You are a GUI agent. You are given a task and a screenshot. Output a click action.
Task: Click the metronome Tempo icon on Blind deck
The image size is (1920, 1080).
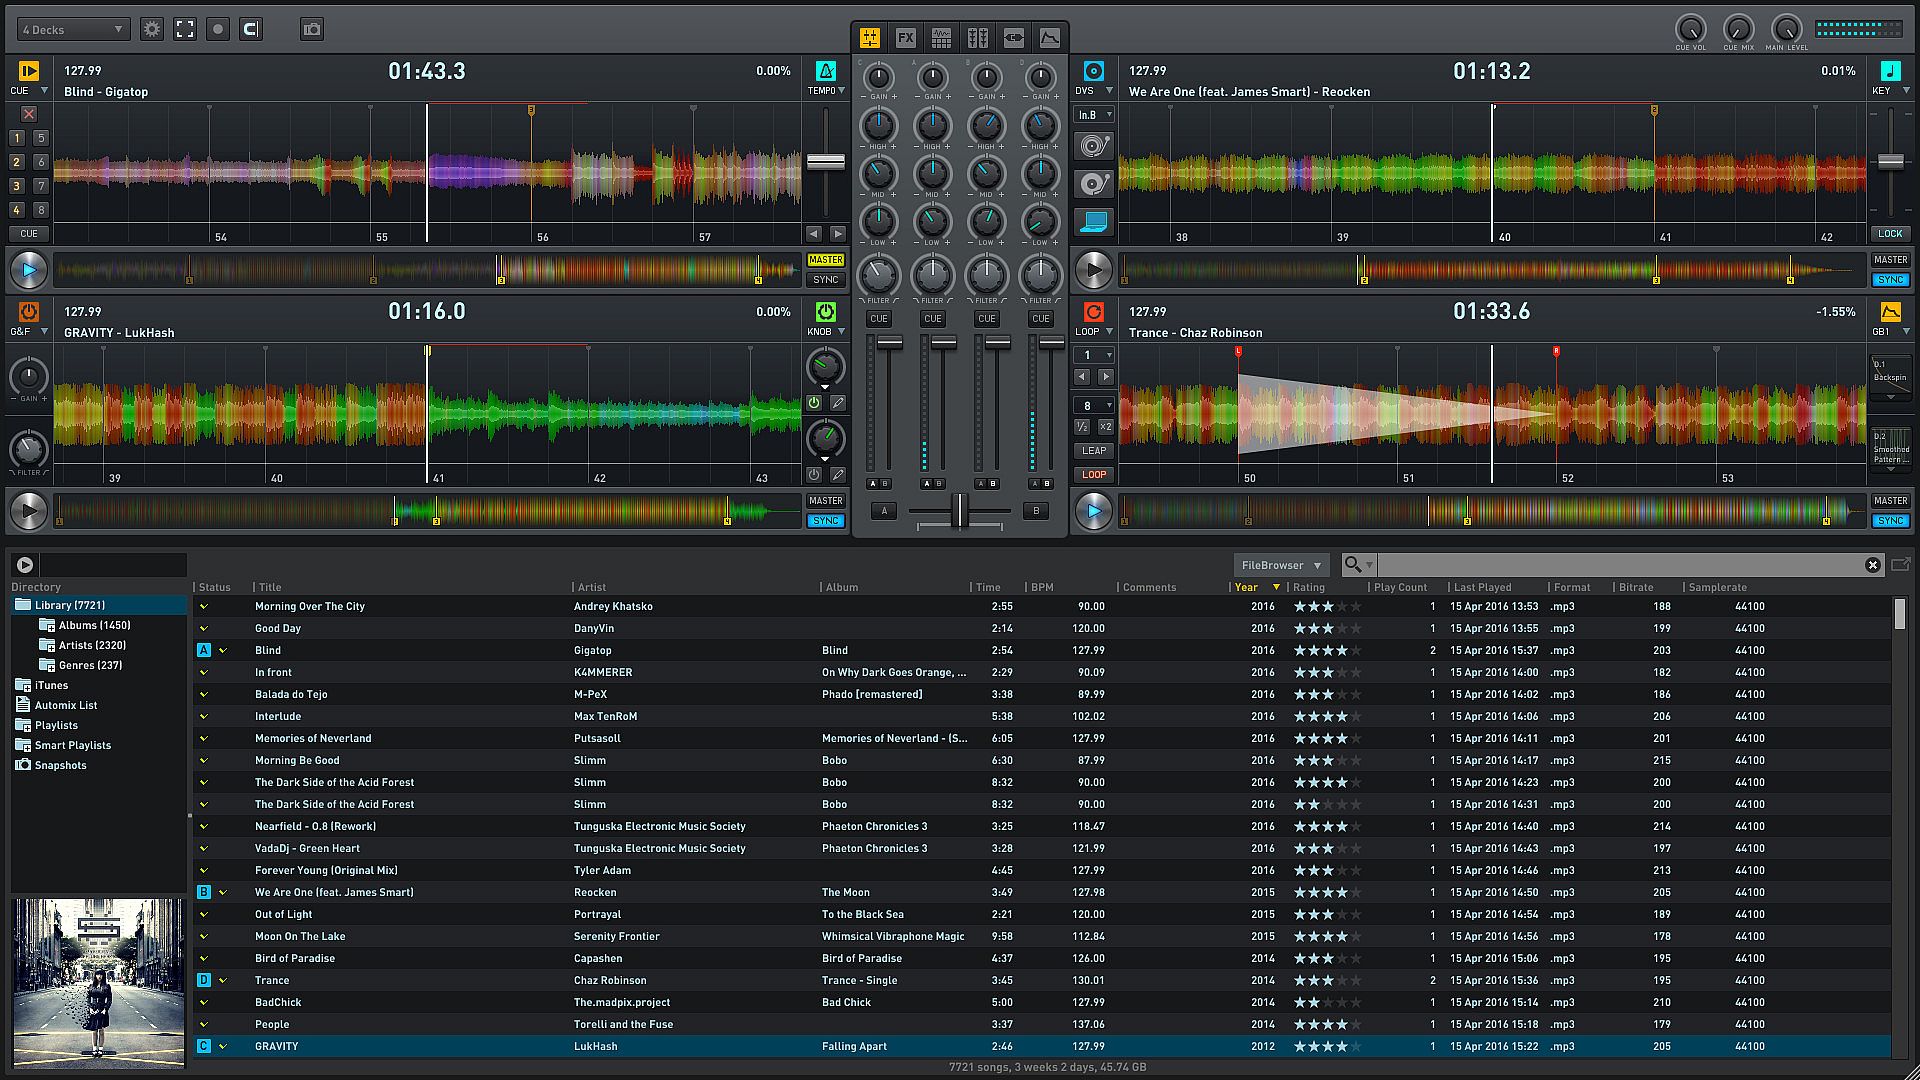pos(825,71)
